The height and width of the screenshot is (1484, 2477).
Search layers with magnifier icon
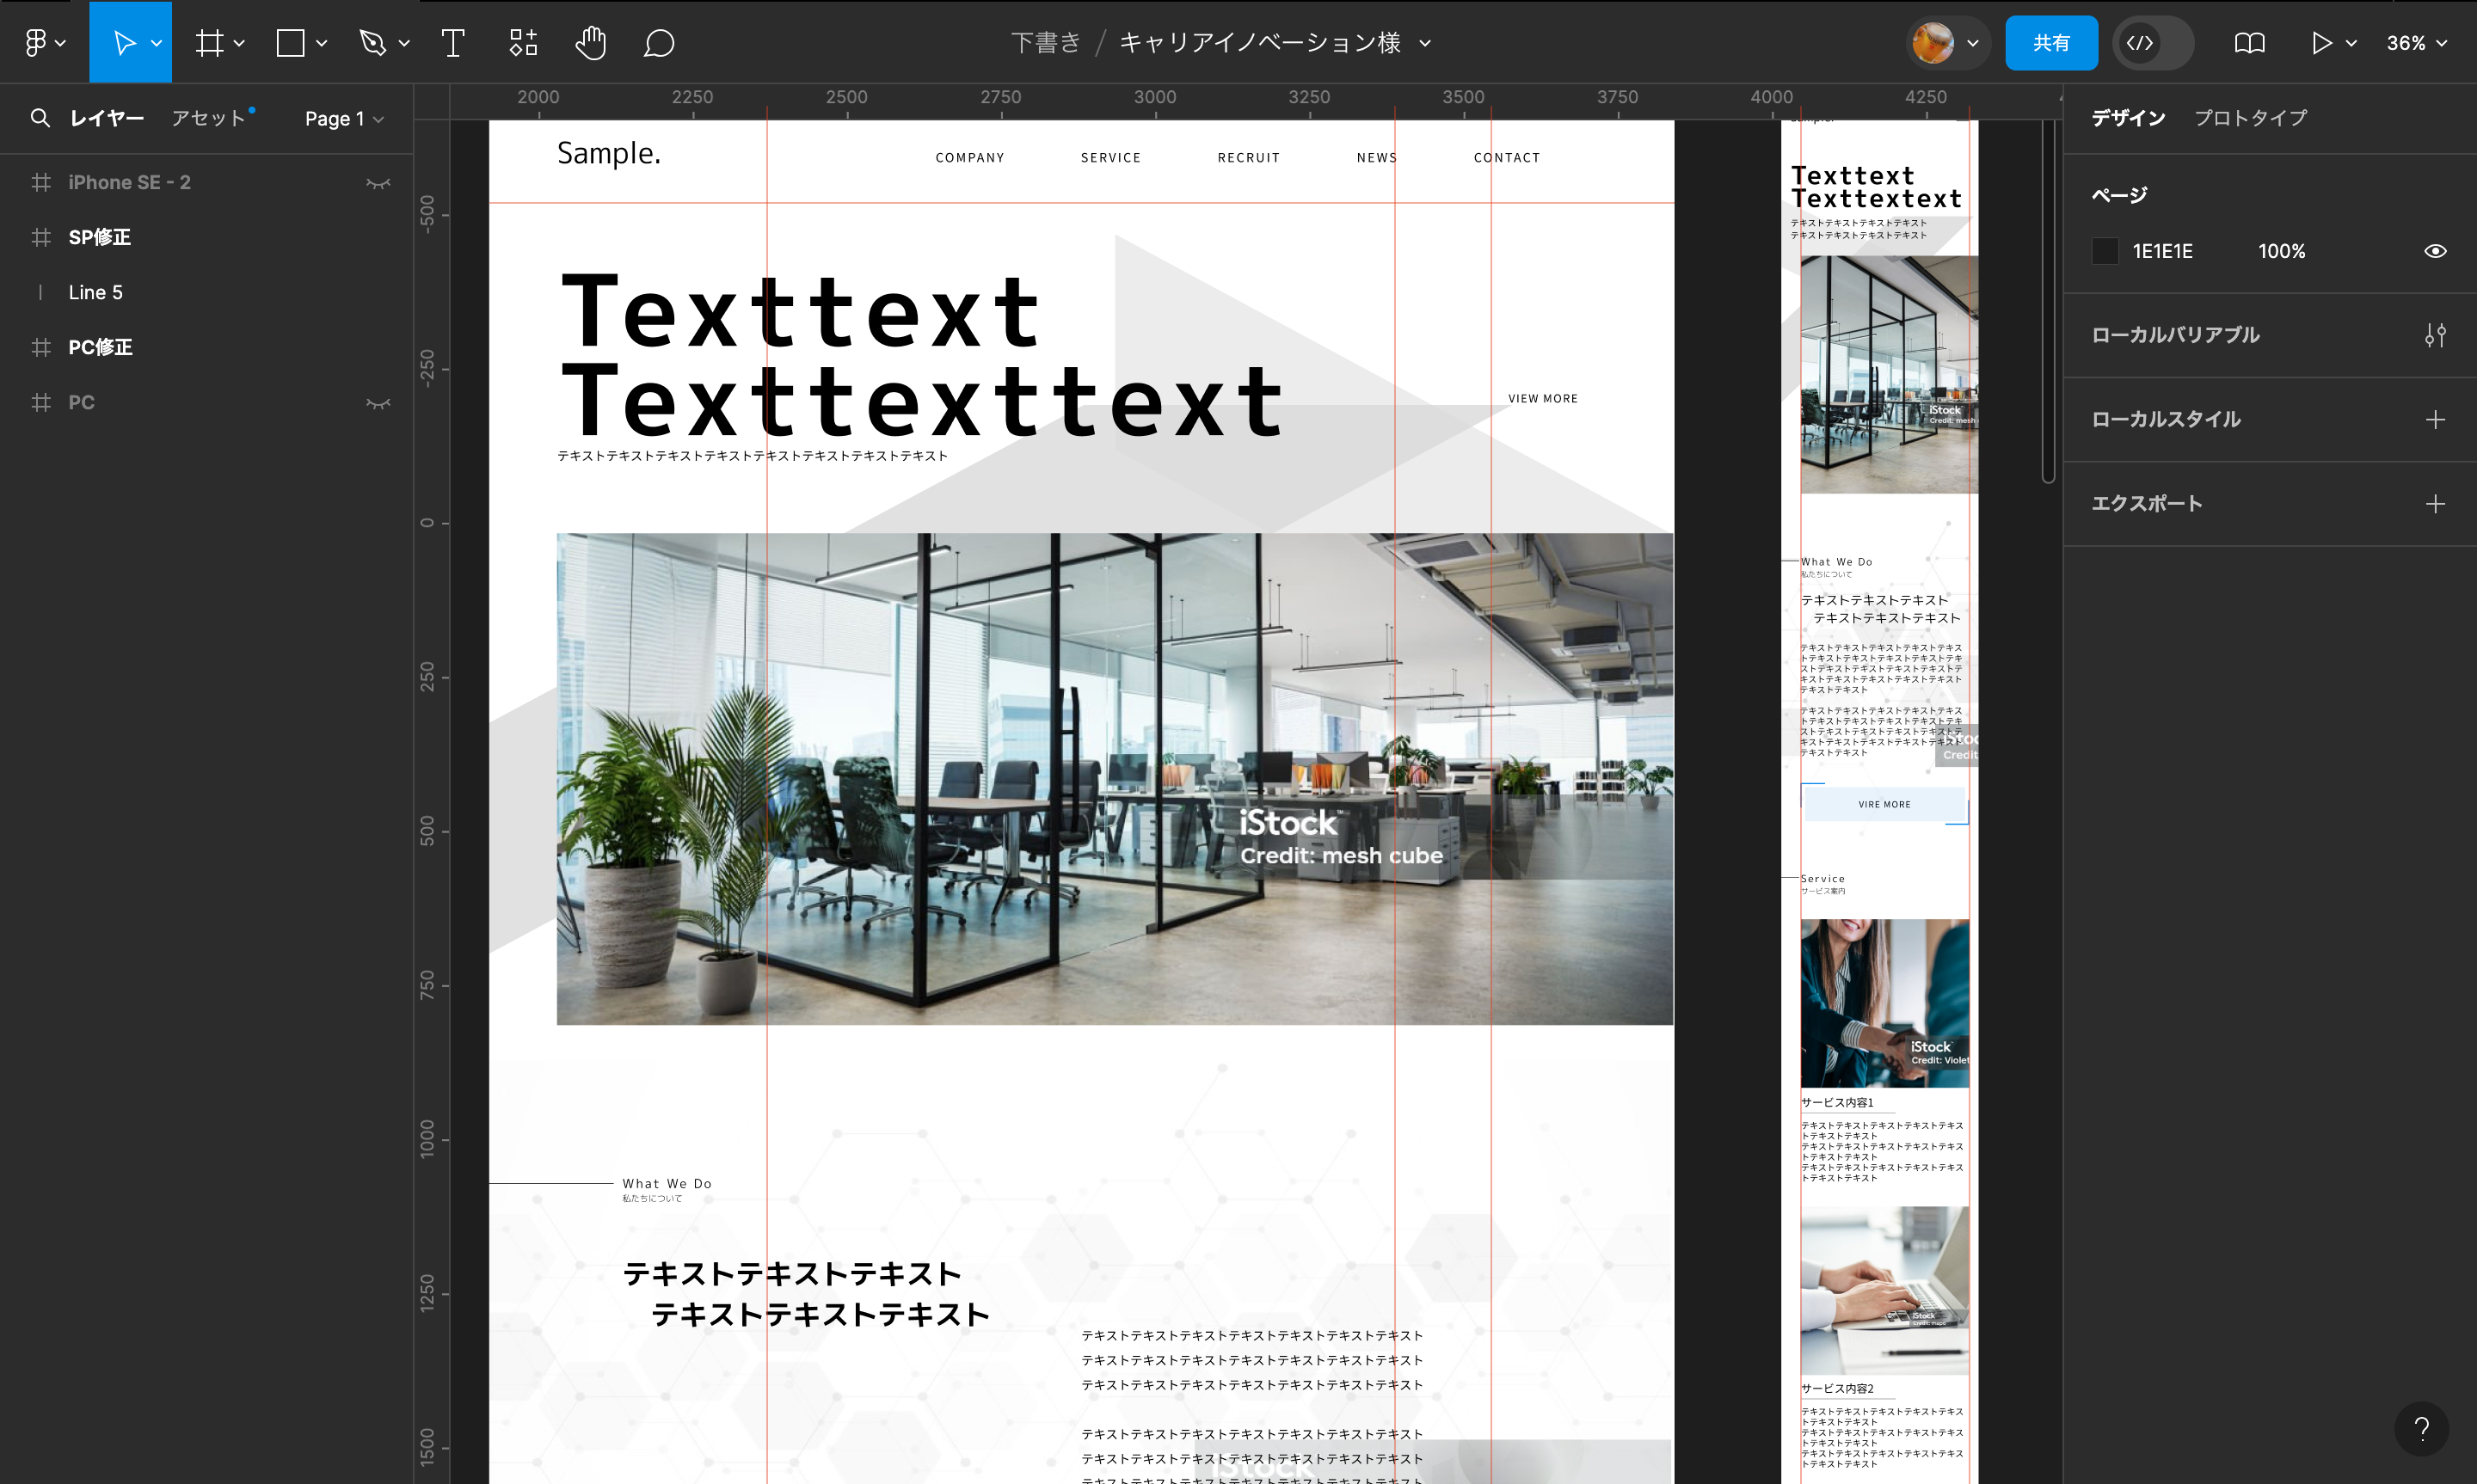tap(40, 118)
